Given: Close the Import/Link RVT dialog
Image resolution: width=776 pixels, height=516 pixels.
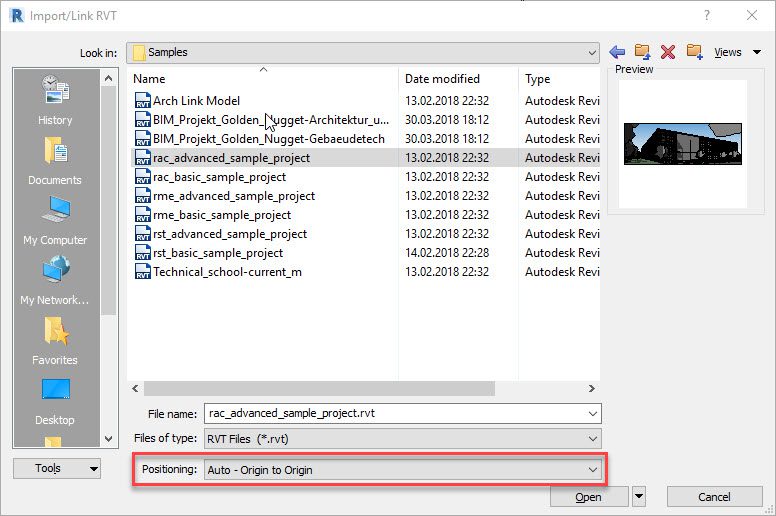Looking at the screenshot, I should point(752,15).
